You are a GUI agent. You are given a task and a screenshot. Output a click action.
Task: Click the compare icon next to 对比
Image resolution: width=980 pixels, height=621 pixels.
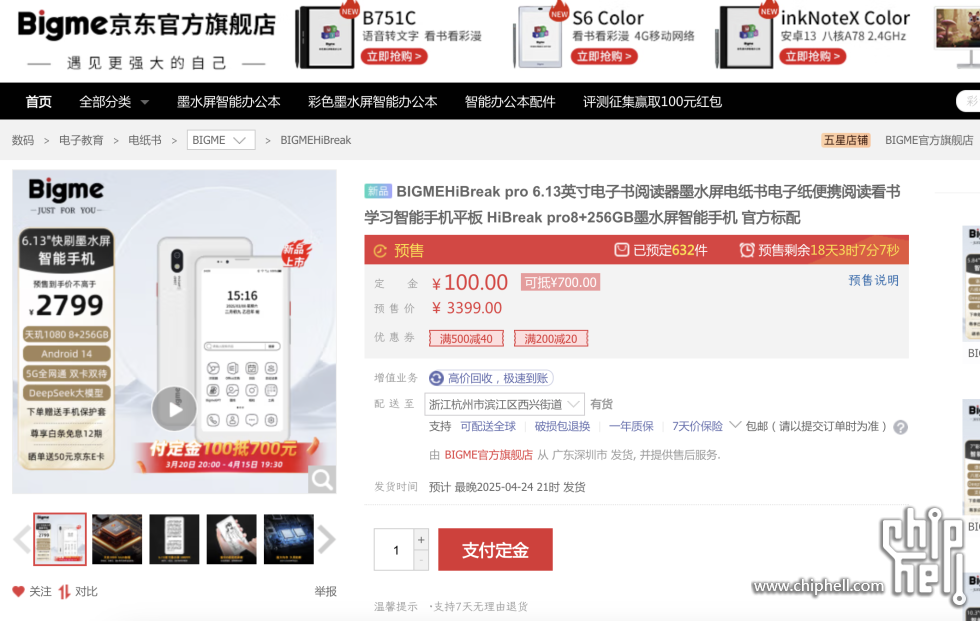(x=64, y=591)
